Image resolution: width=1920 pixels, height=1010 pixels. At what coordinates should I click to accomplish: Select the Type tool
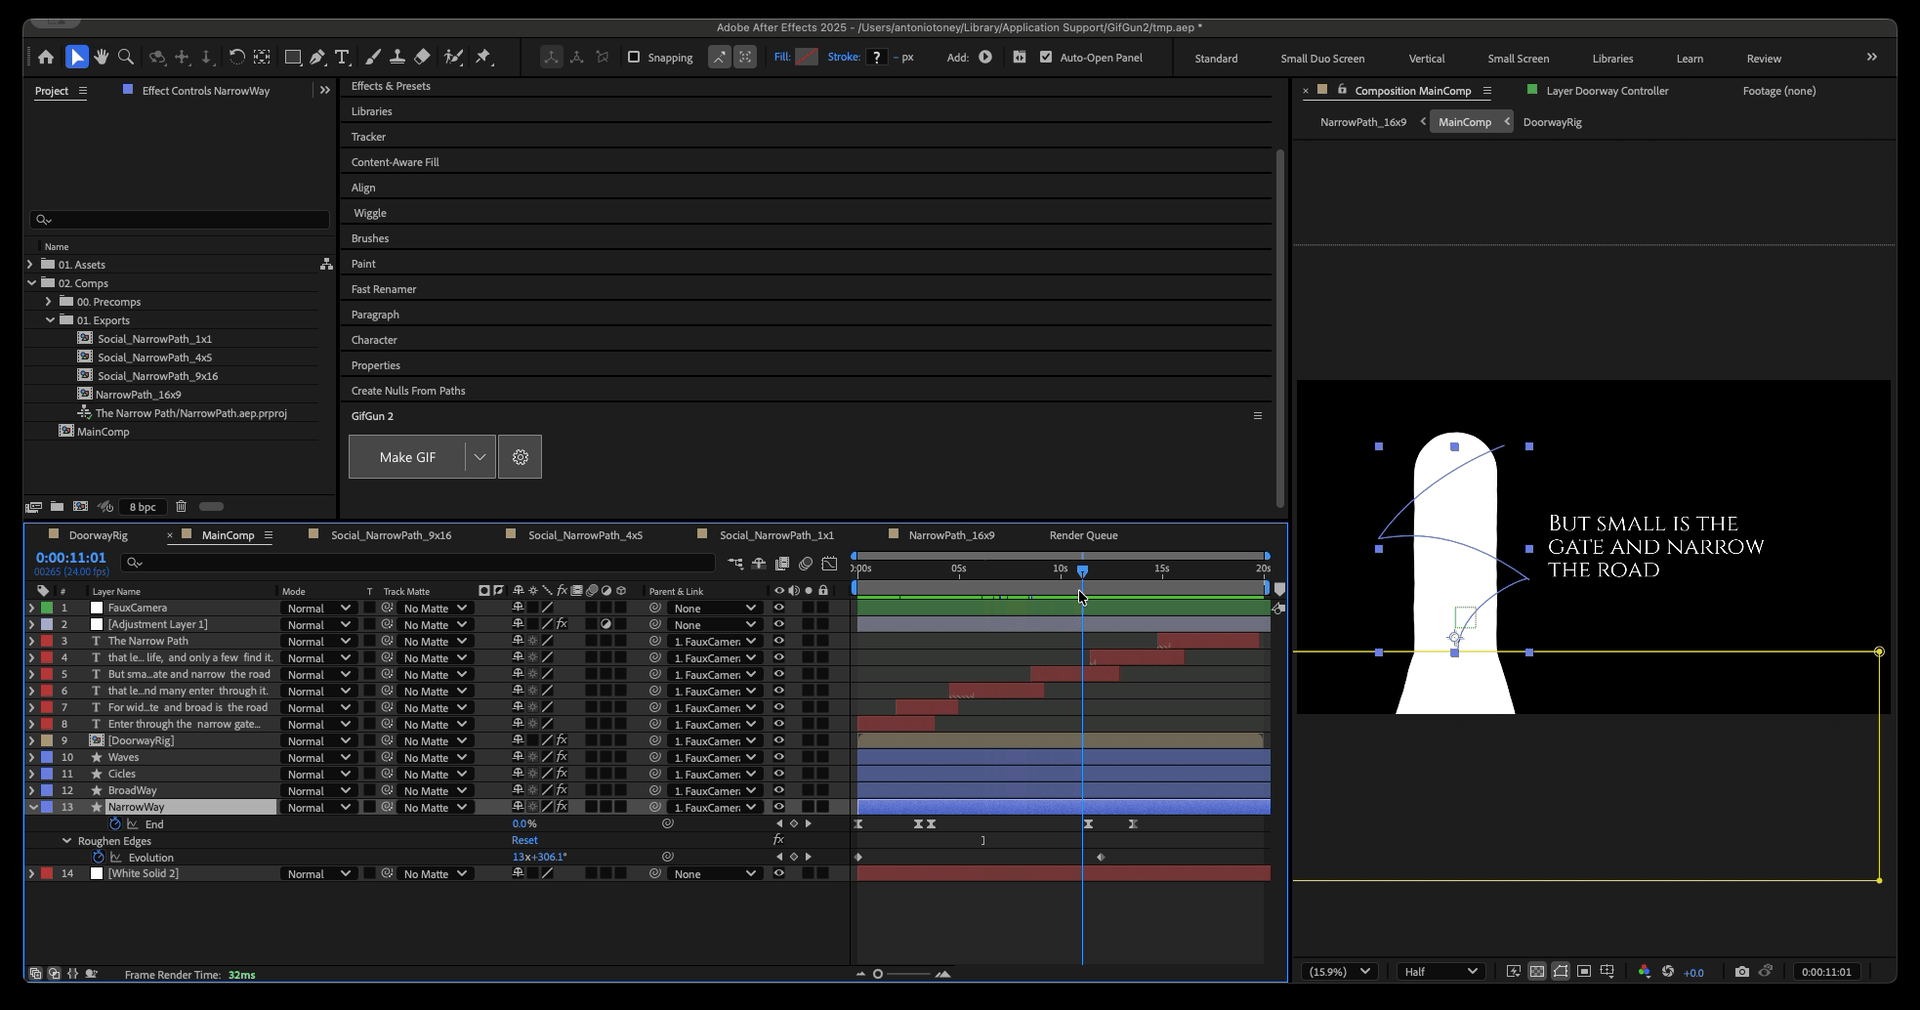(342, 57)
